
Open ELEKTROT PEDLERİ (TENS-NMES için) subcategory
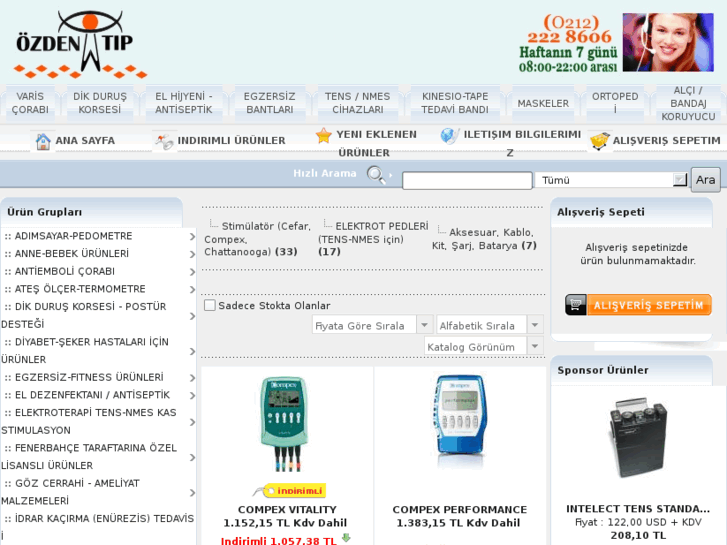373,239
